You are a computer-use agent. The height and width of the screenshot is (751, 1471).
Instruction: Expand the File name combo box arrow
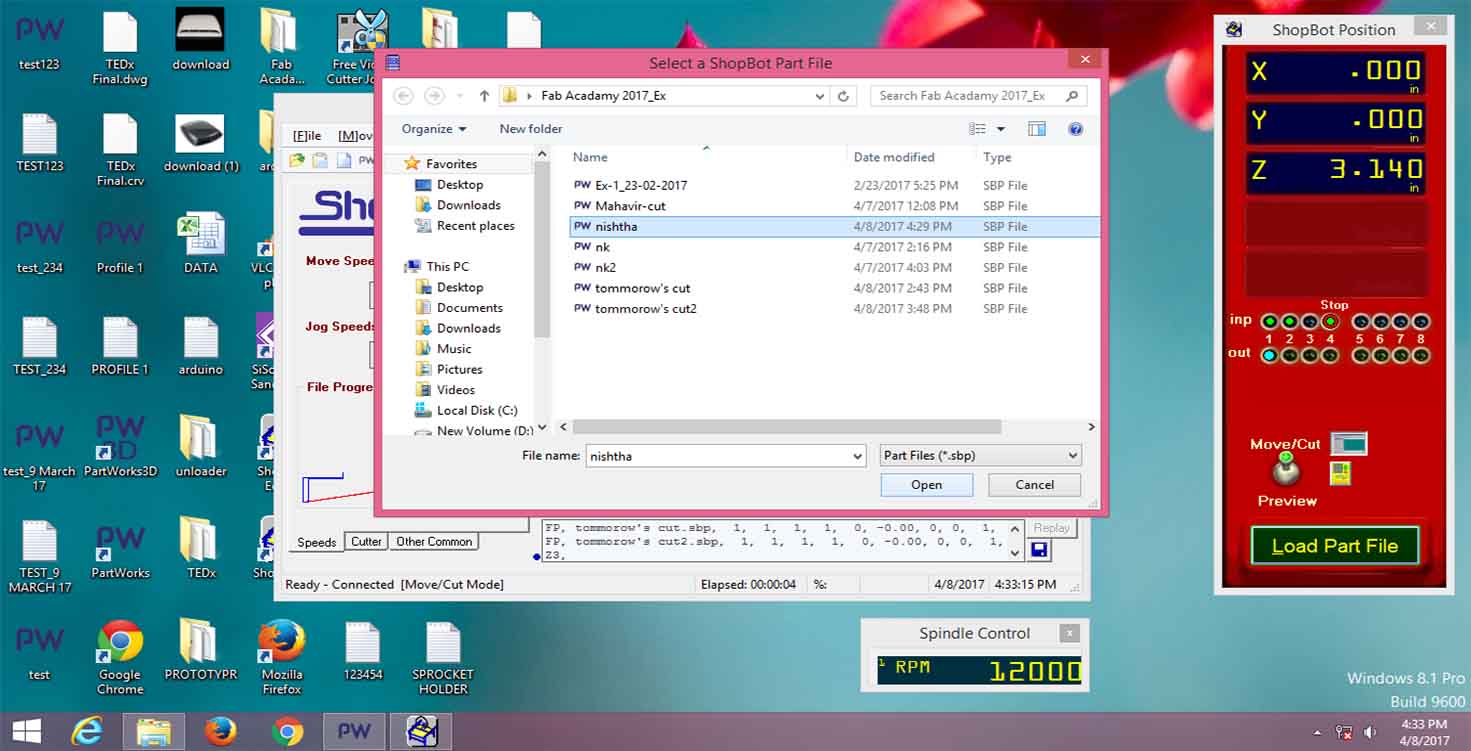[857, 456]
